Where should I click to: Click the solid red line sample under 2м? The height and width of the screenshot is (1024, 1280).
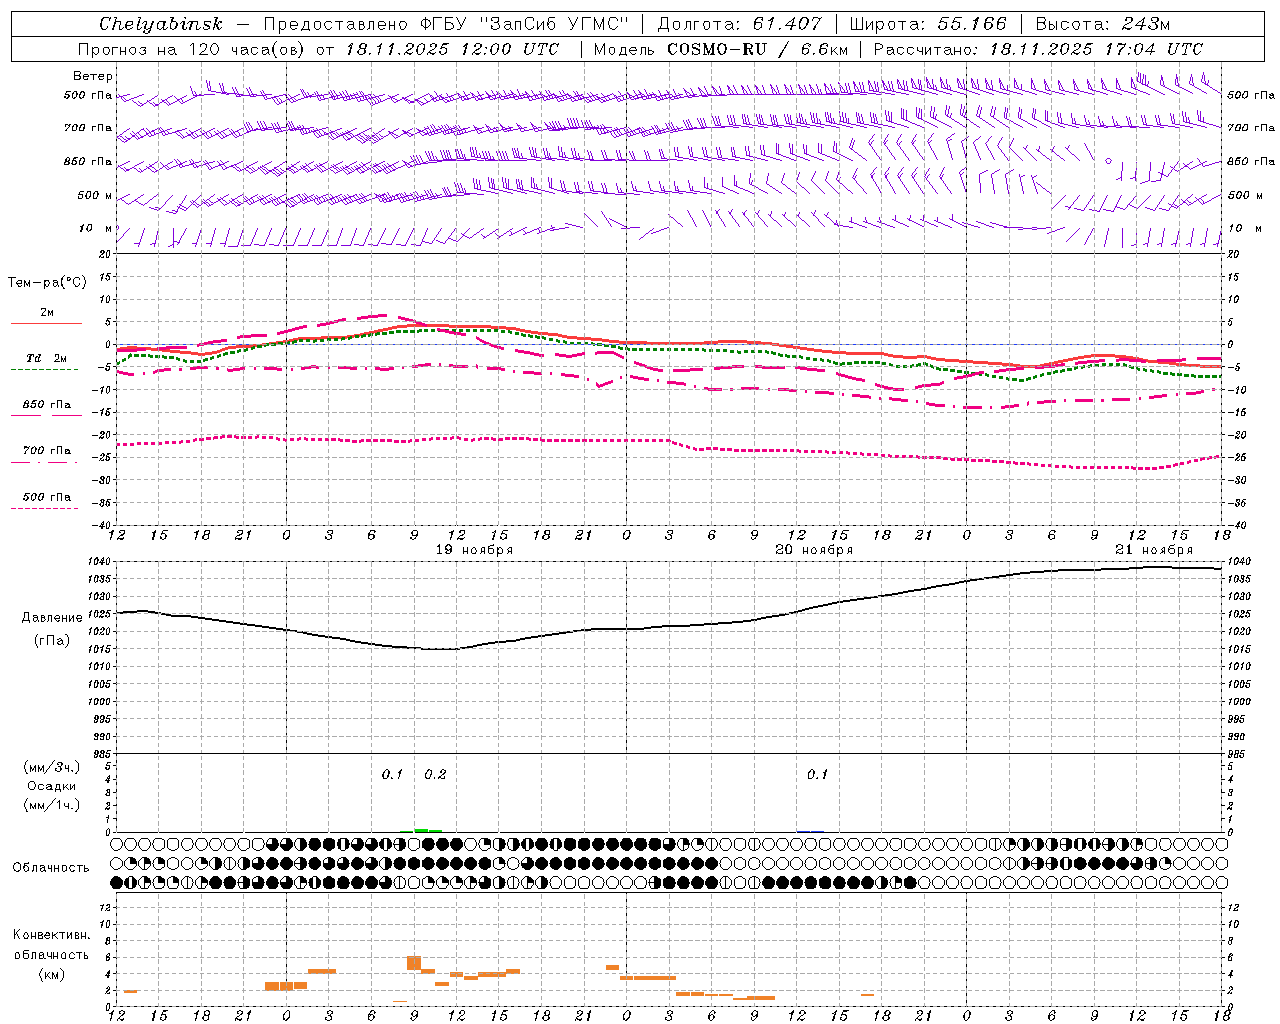point(46,323)
